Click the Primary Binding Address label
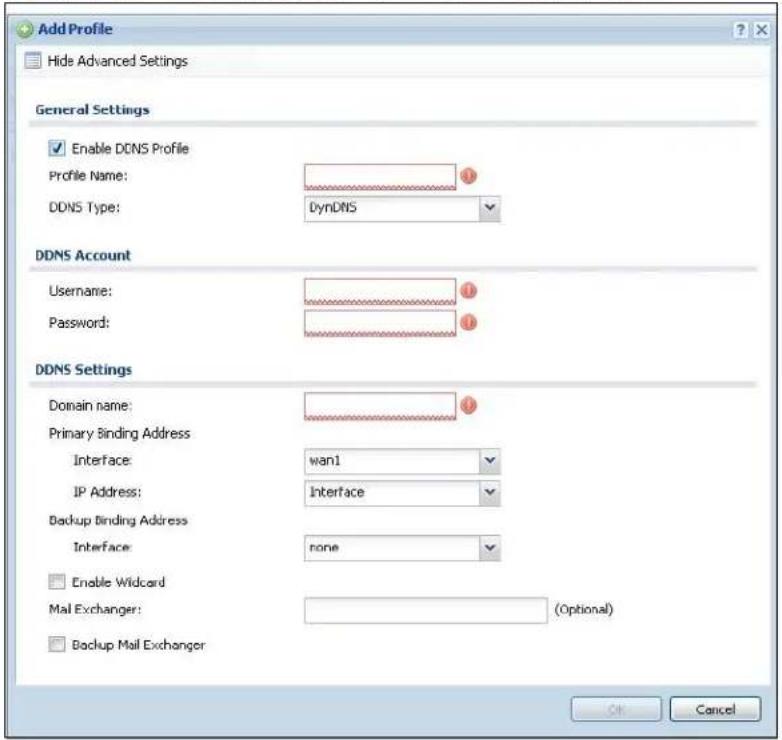Screen dimensions: 782x740 point(119,433)
